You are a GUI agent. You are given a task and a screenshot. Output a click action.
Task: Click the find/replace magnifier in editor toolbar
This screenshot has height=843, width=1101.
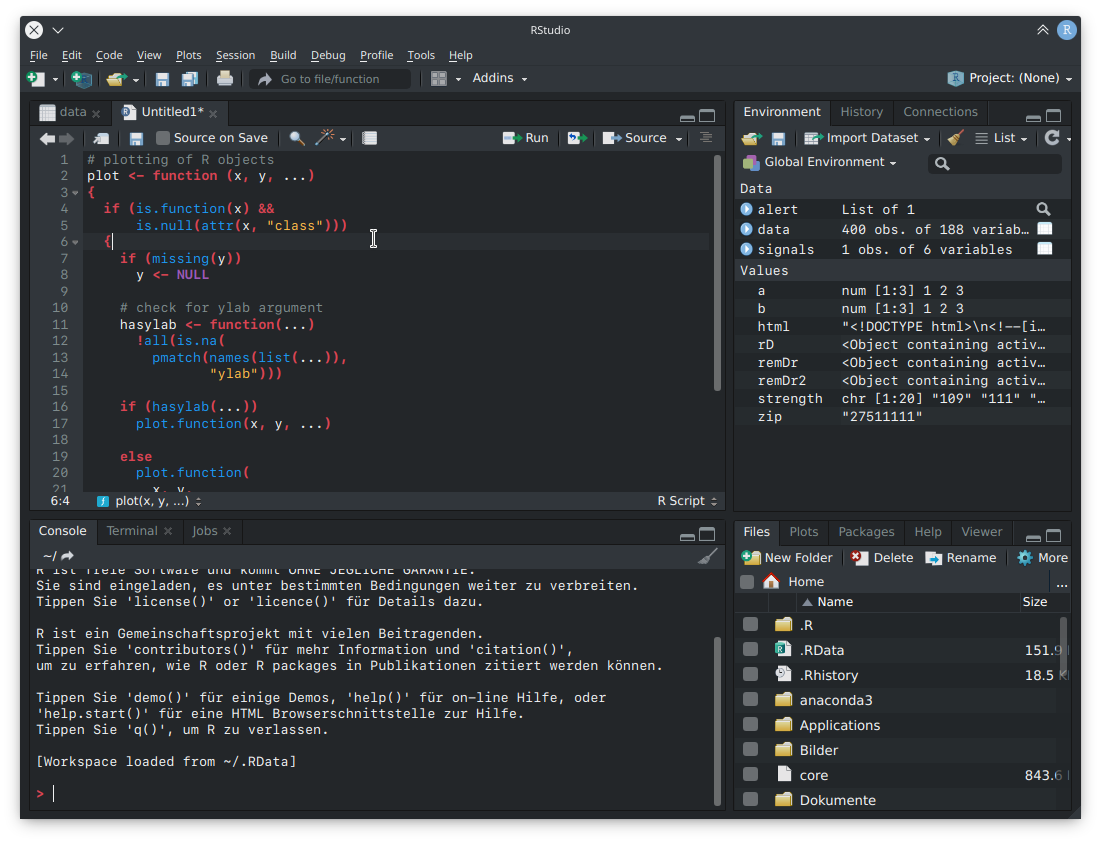click(297, 138)
